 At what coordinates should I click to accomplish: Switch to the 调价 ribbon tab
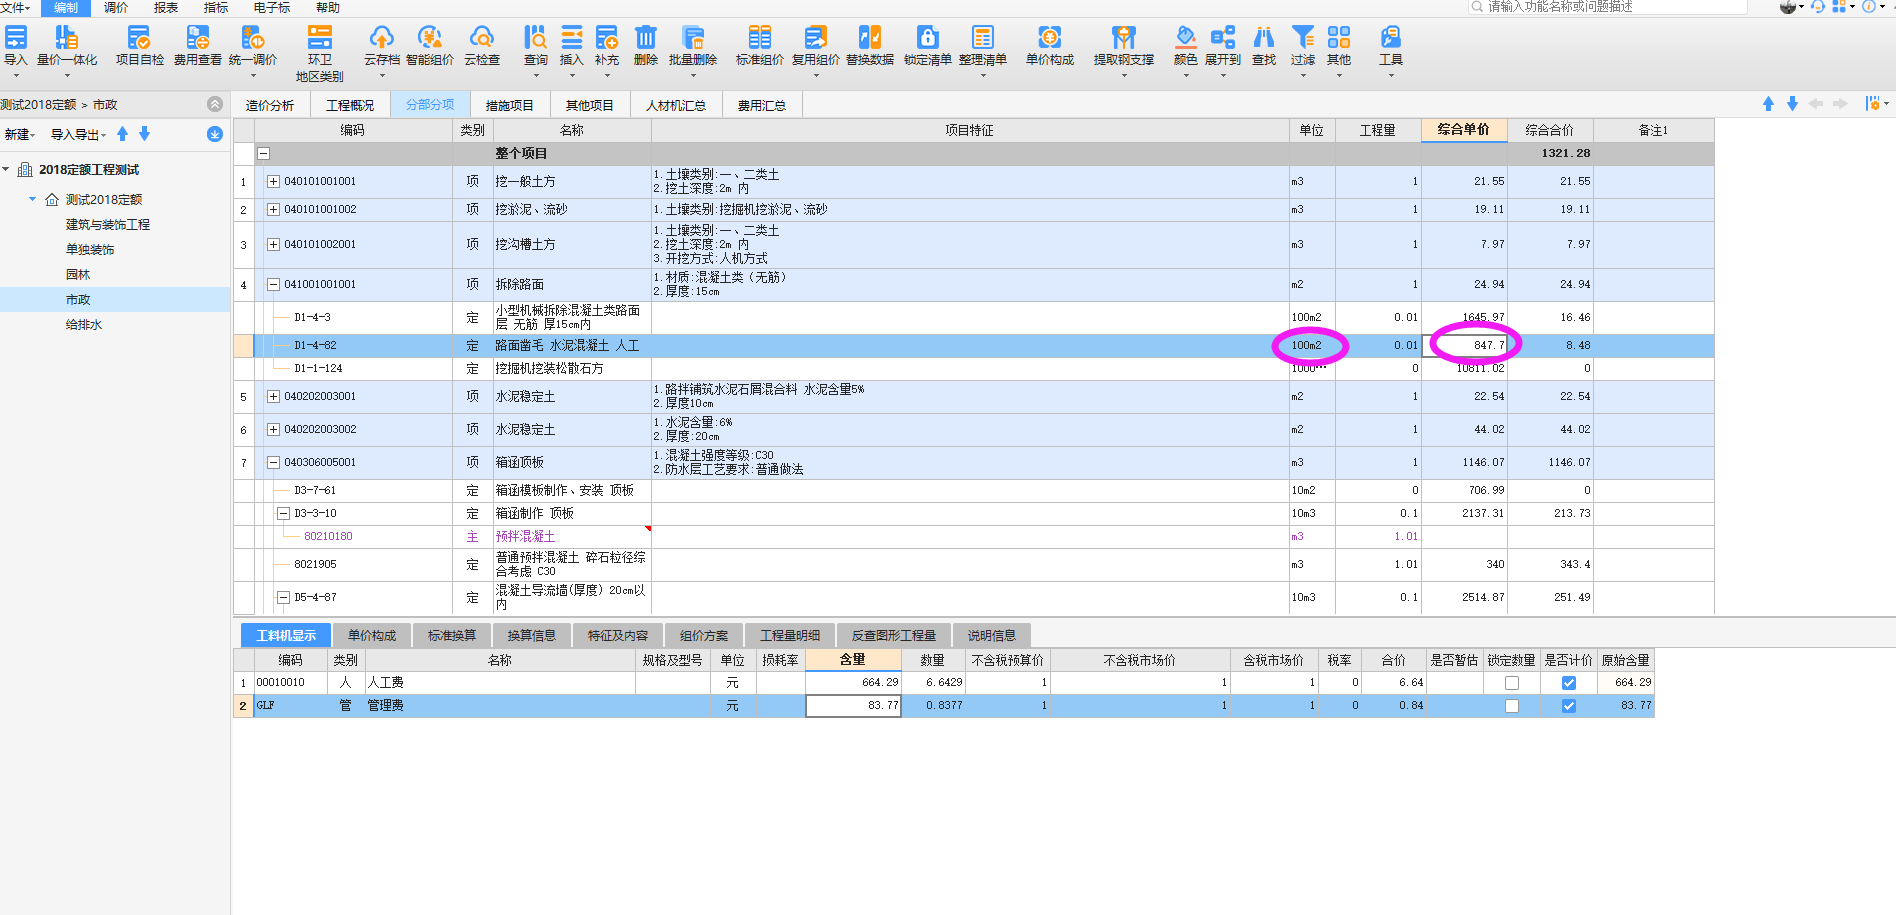point(116,8)
